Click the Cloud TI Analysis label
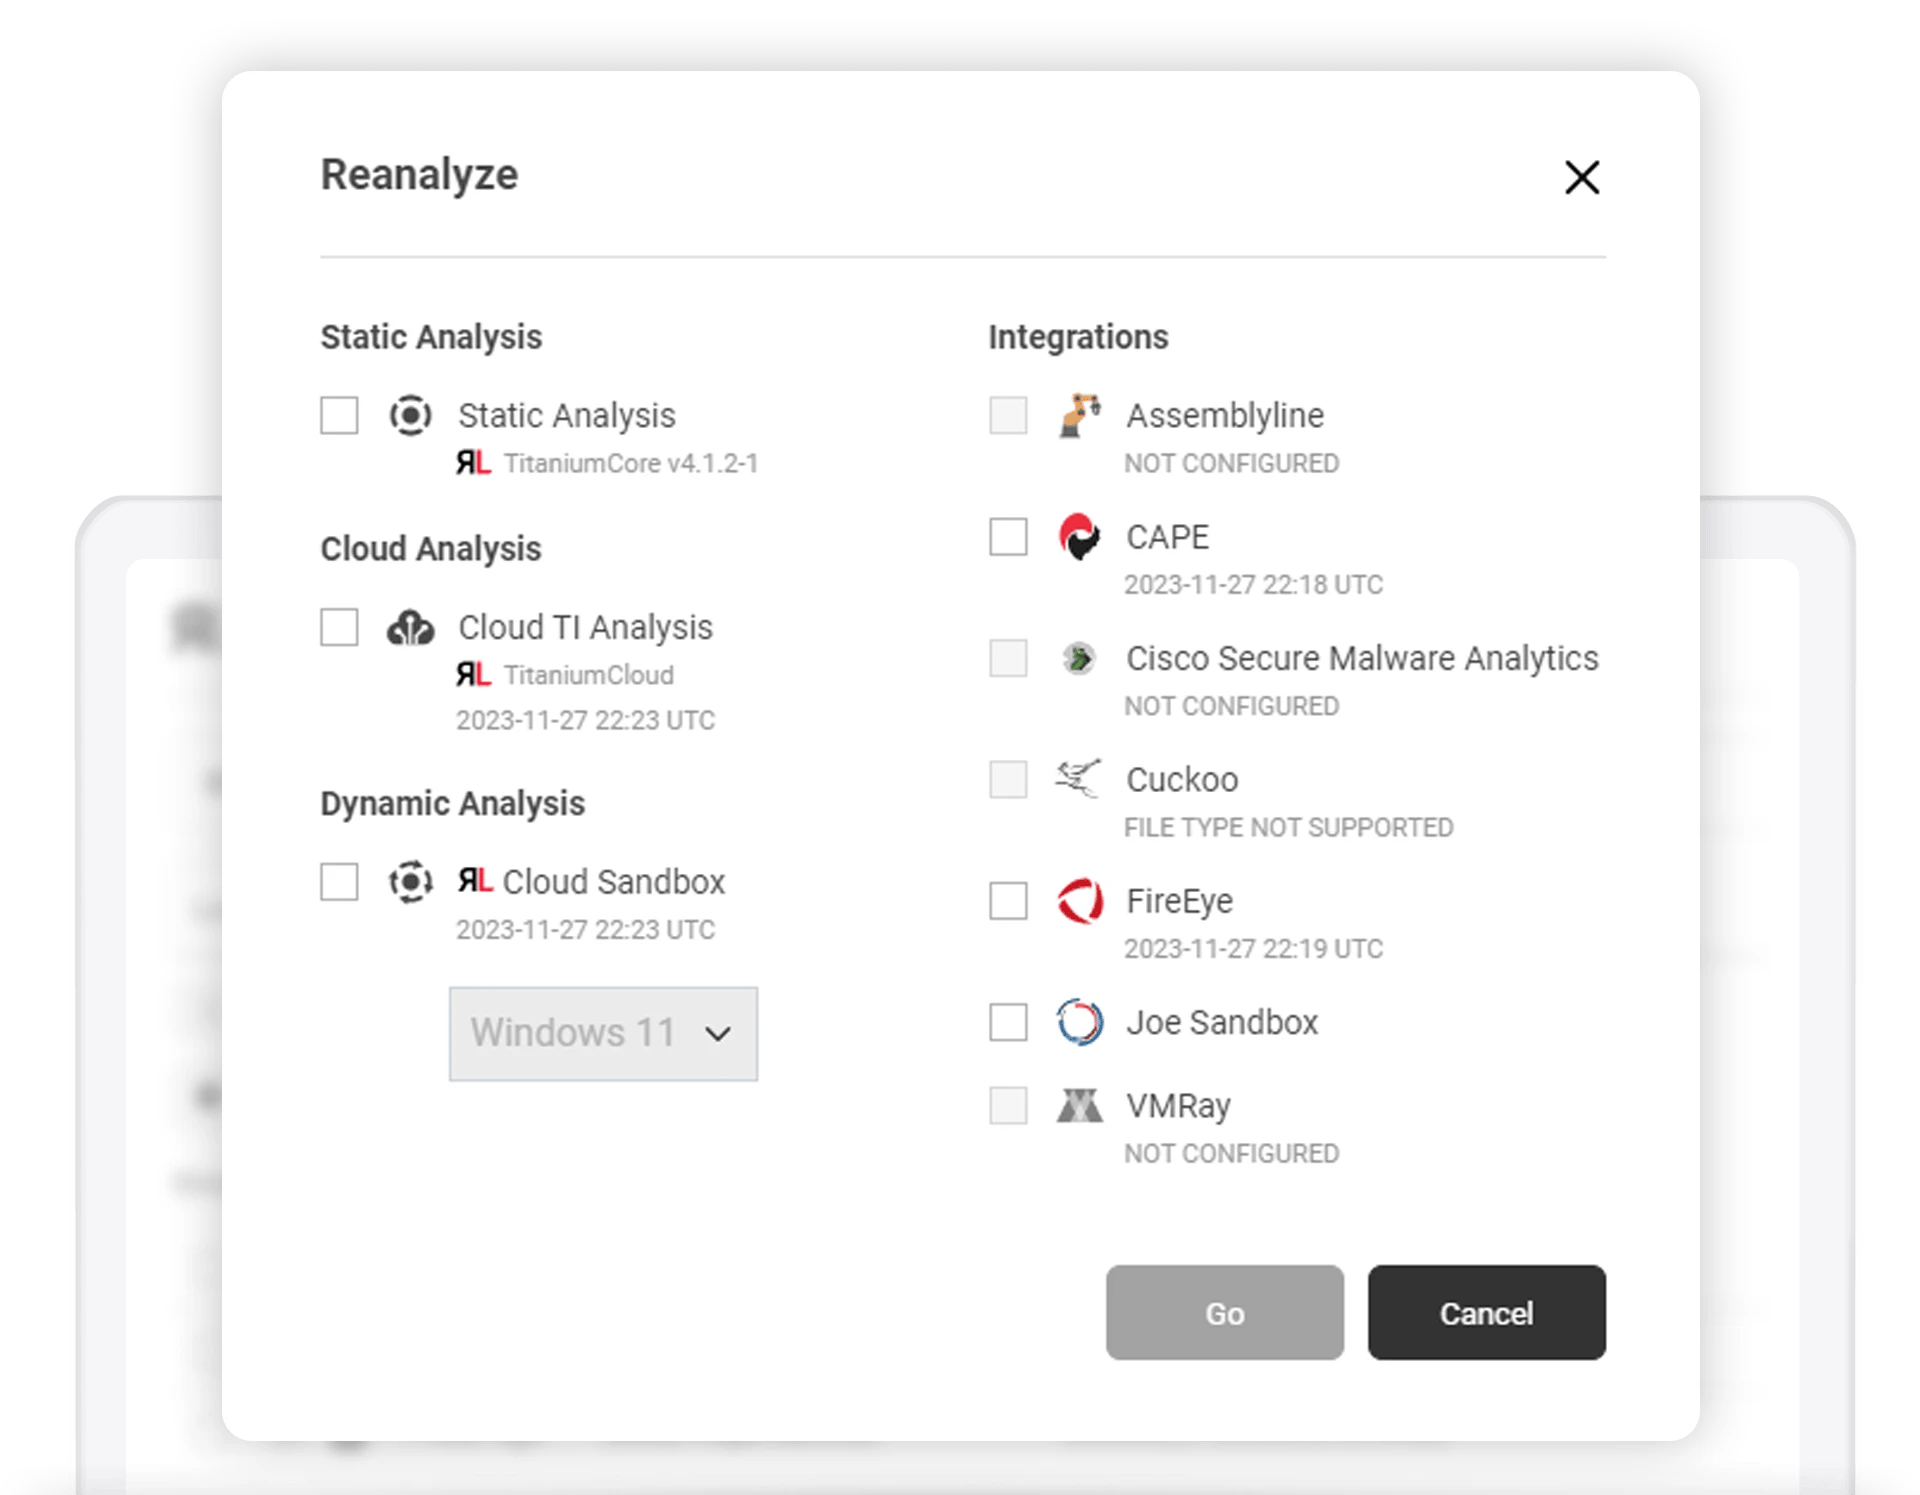Screen dimensions: 1920x1495 click(586, 628)
